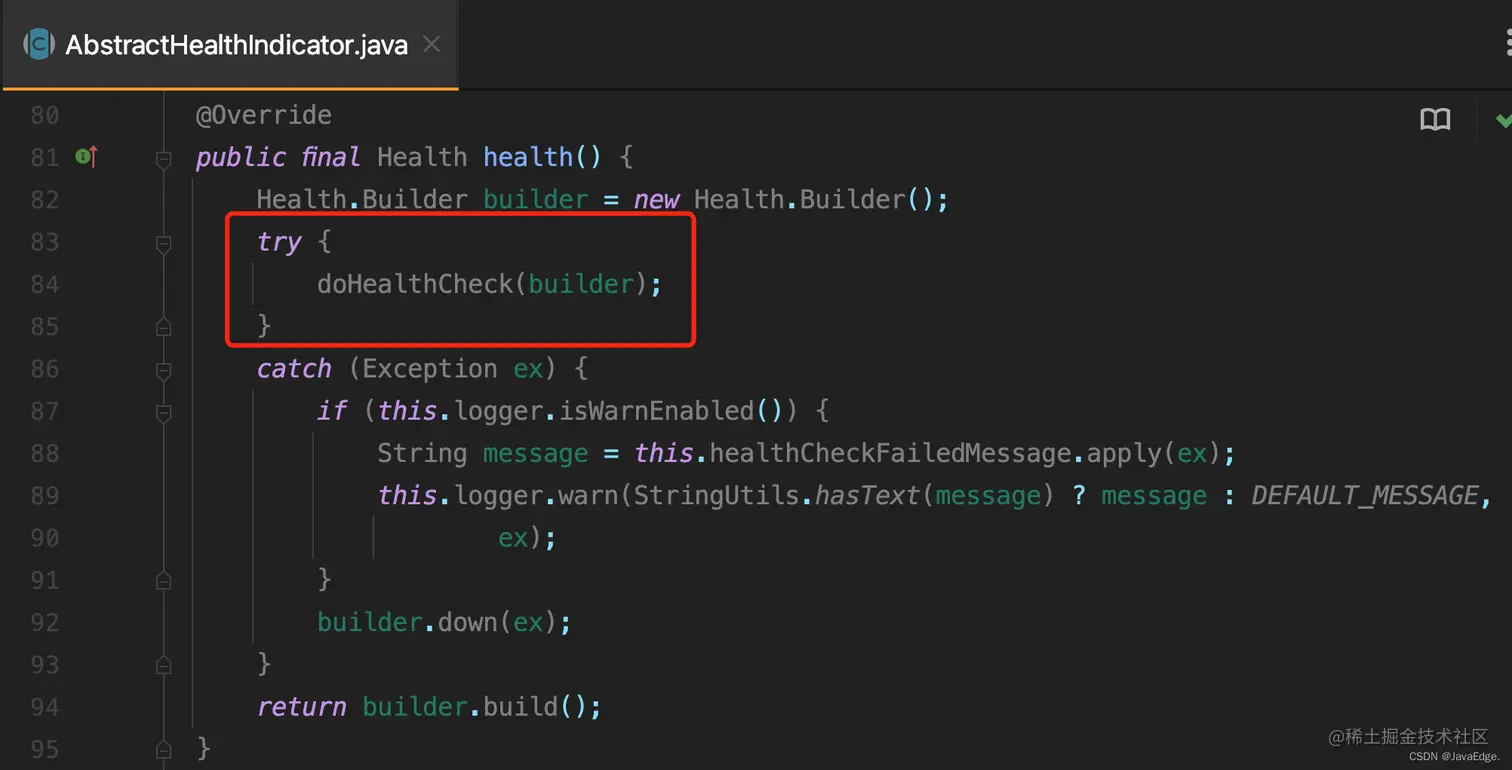Click line number 84 in the gutter
The height and width of the screenshot is (770, 1512).
point(44,284)
